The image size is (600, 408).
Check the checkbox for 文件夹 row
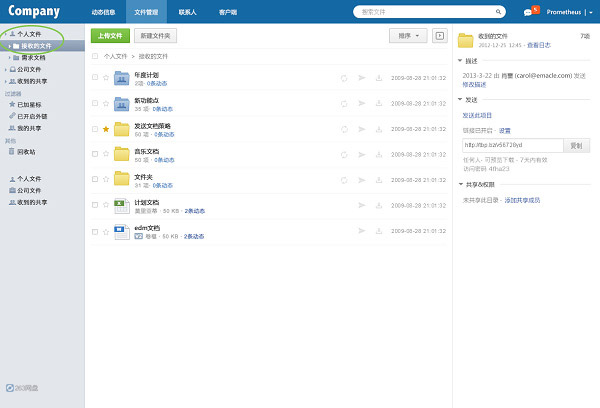click(x=95, y=180)
